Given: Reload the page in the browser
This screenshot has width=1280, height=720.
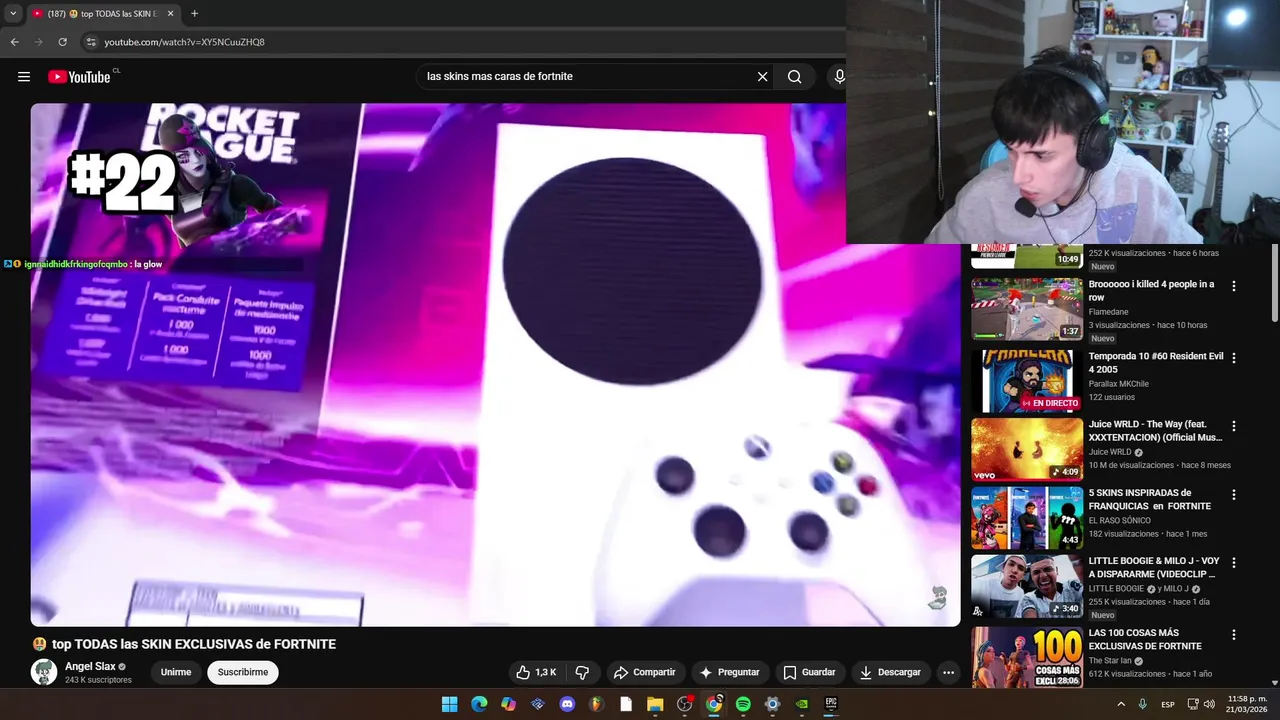Looking at the screenshot, I should (x=62, y=42).
